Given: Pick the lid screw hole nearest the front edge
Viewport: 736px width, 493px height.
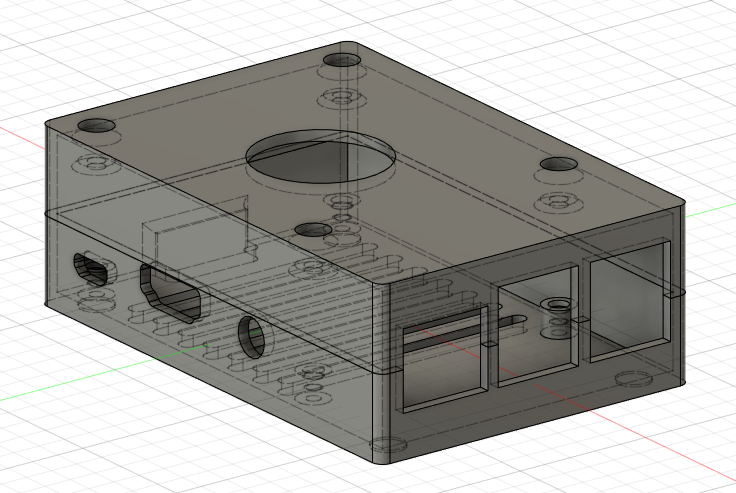Looking at the screenshot, I should 314,230.
